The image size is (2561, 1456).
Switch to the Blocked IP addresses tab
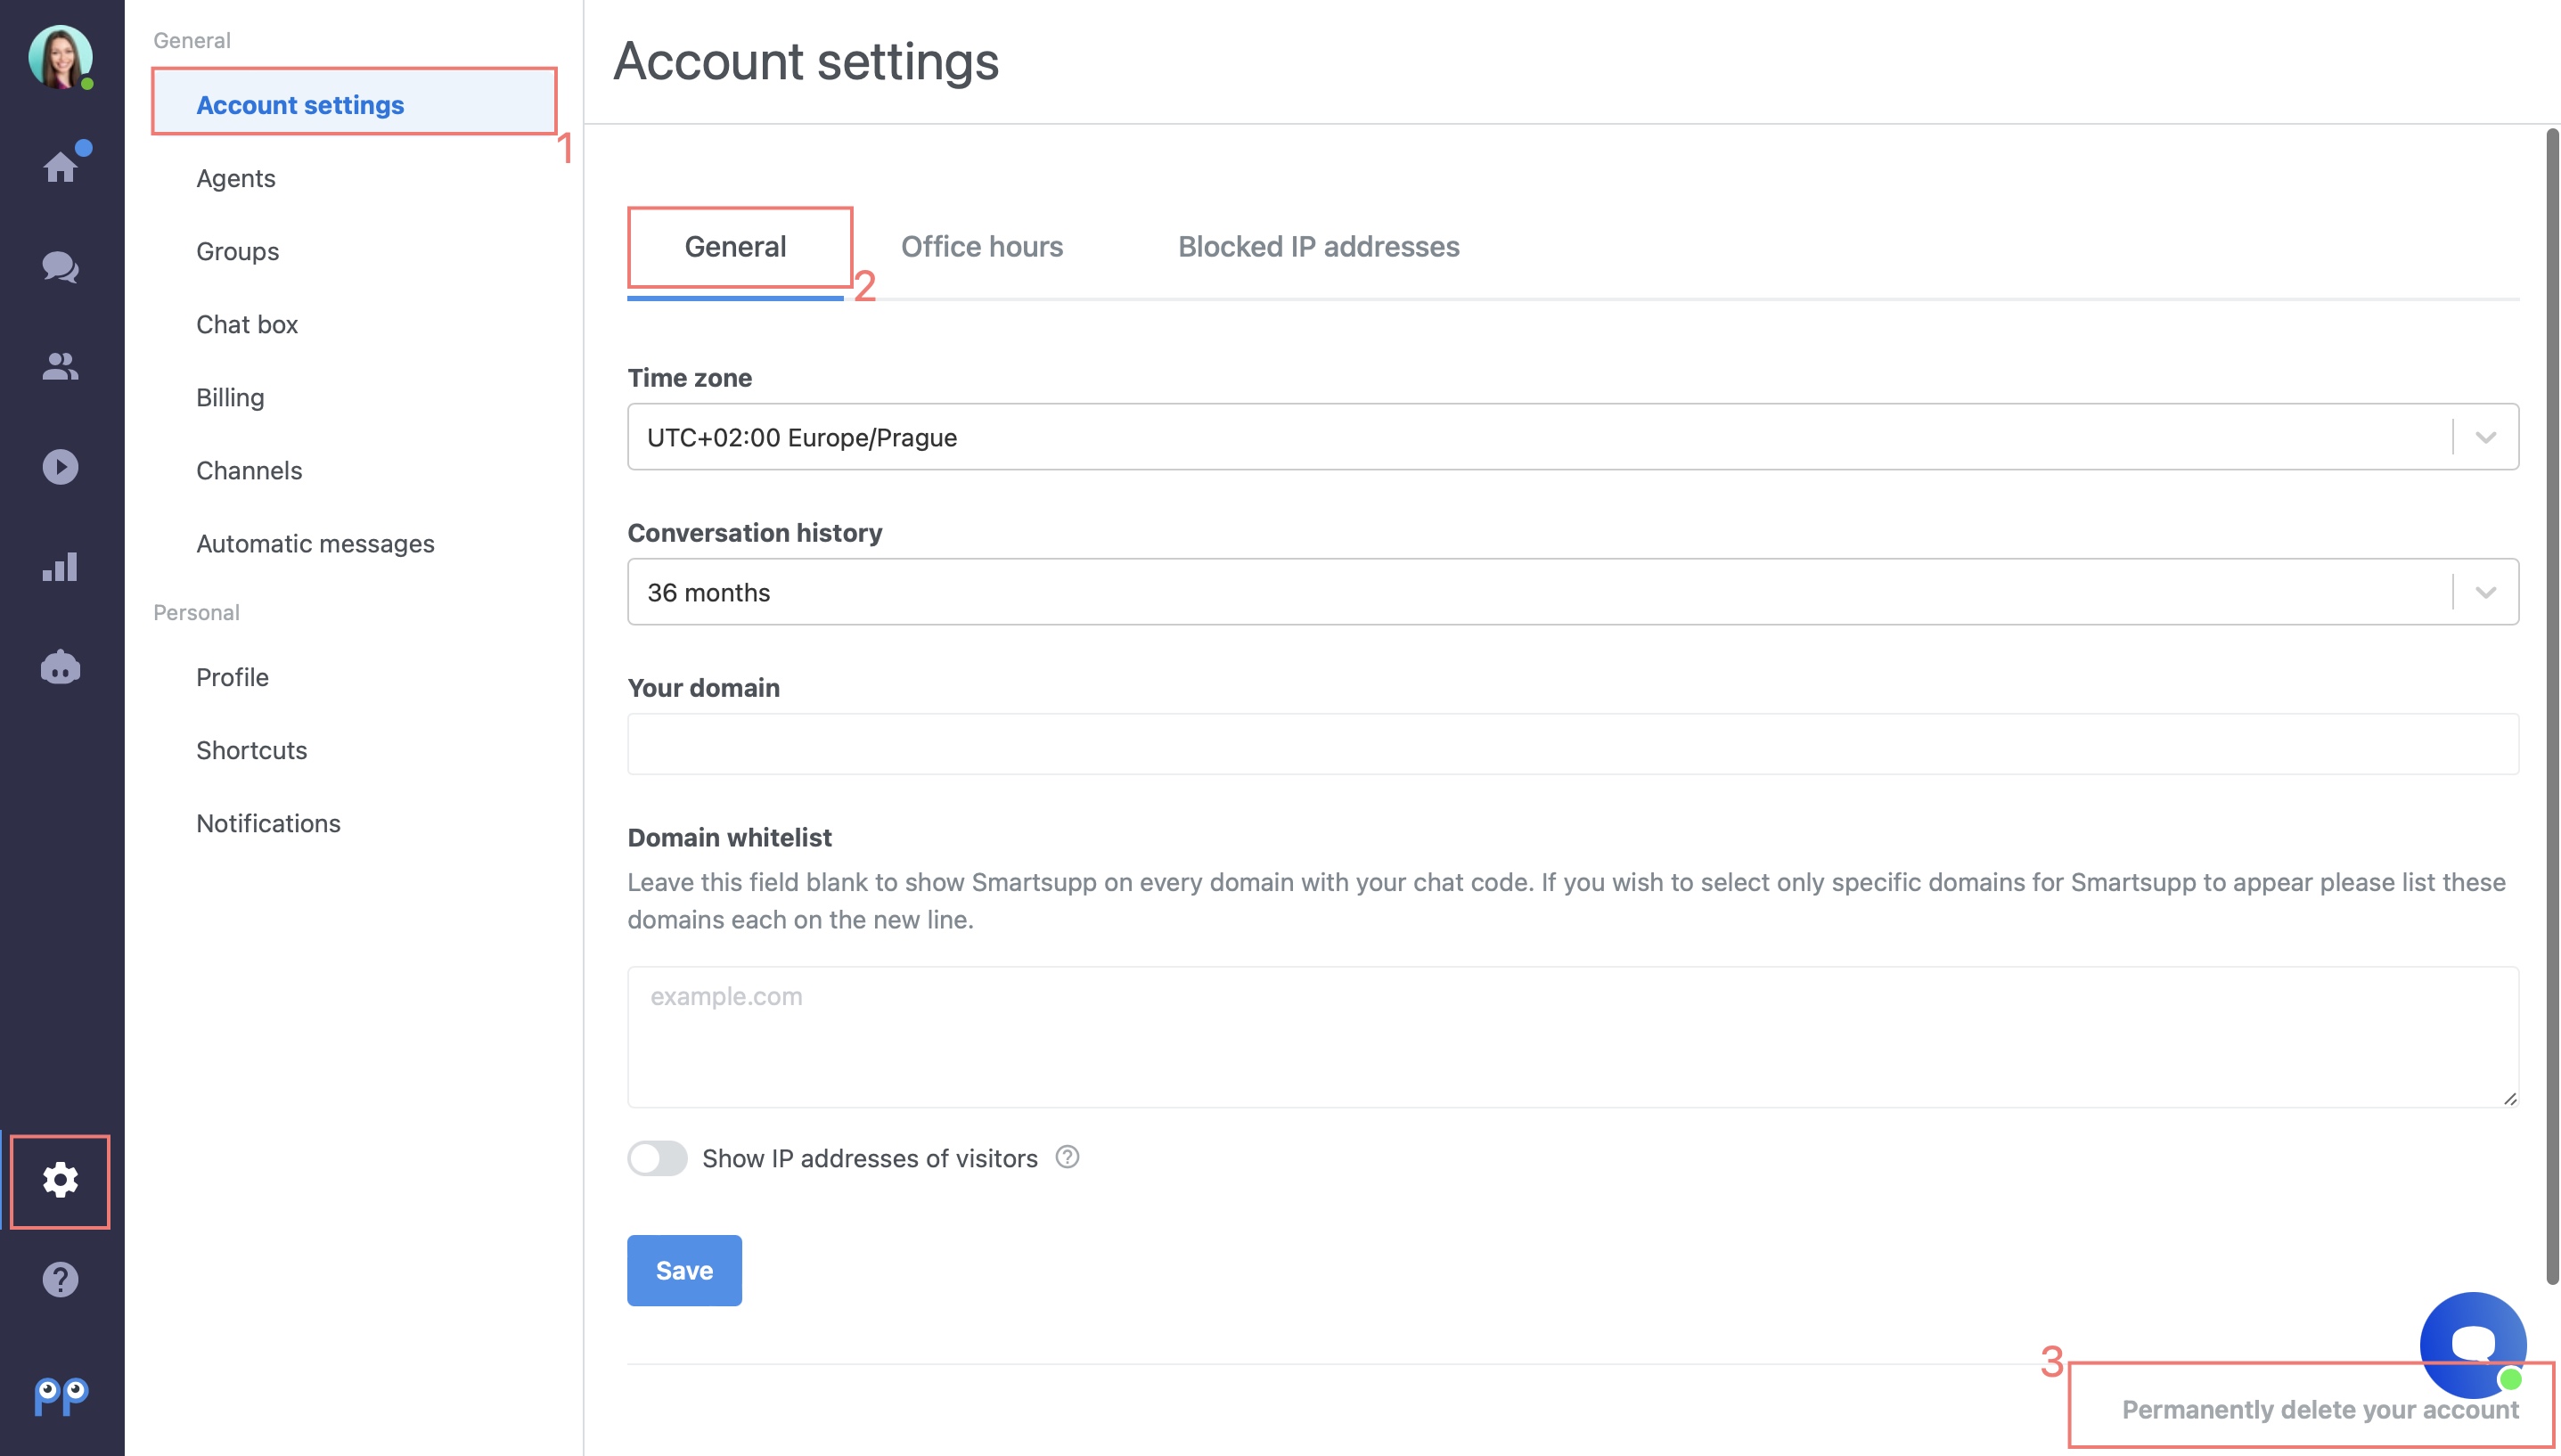coord(1319,244)
